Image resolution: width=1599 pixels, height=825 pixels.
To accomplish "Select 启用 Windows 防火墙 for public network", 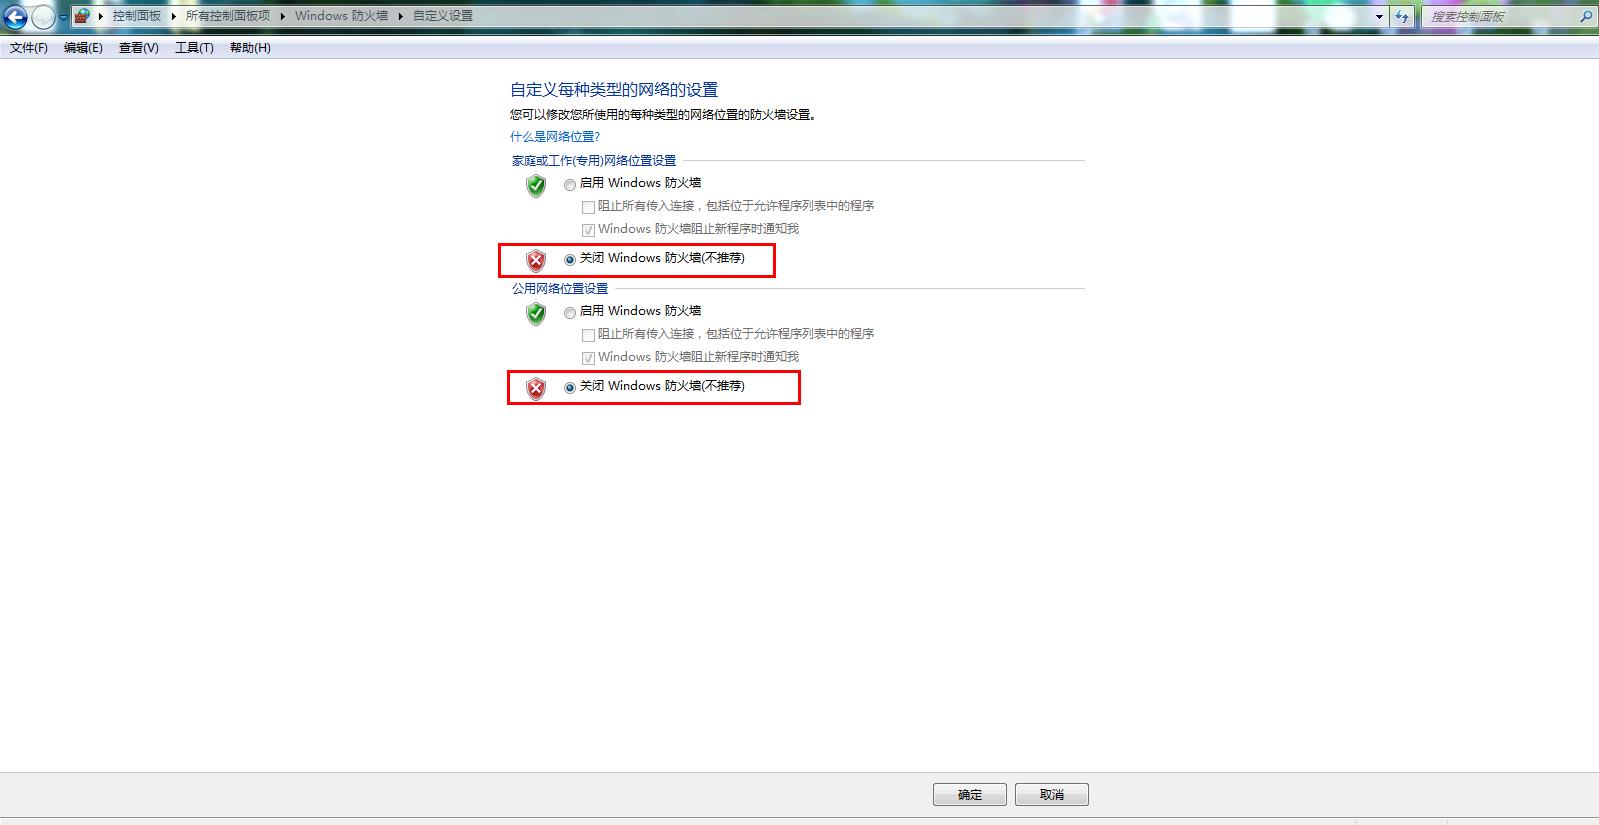I will [570, 313].
